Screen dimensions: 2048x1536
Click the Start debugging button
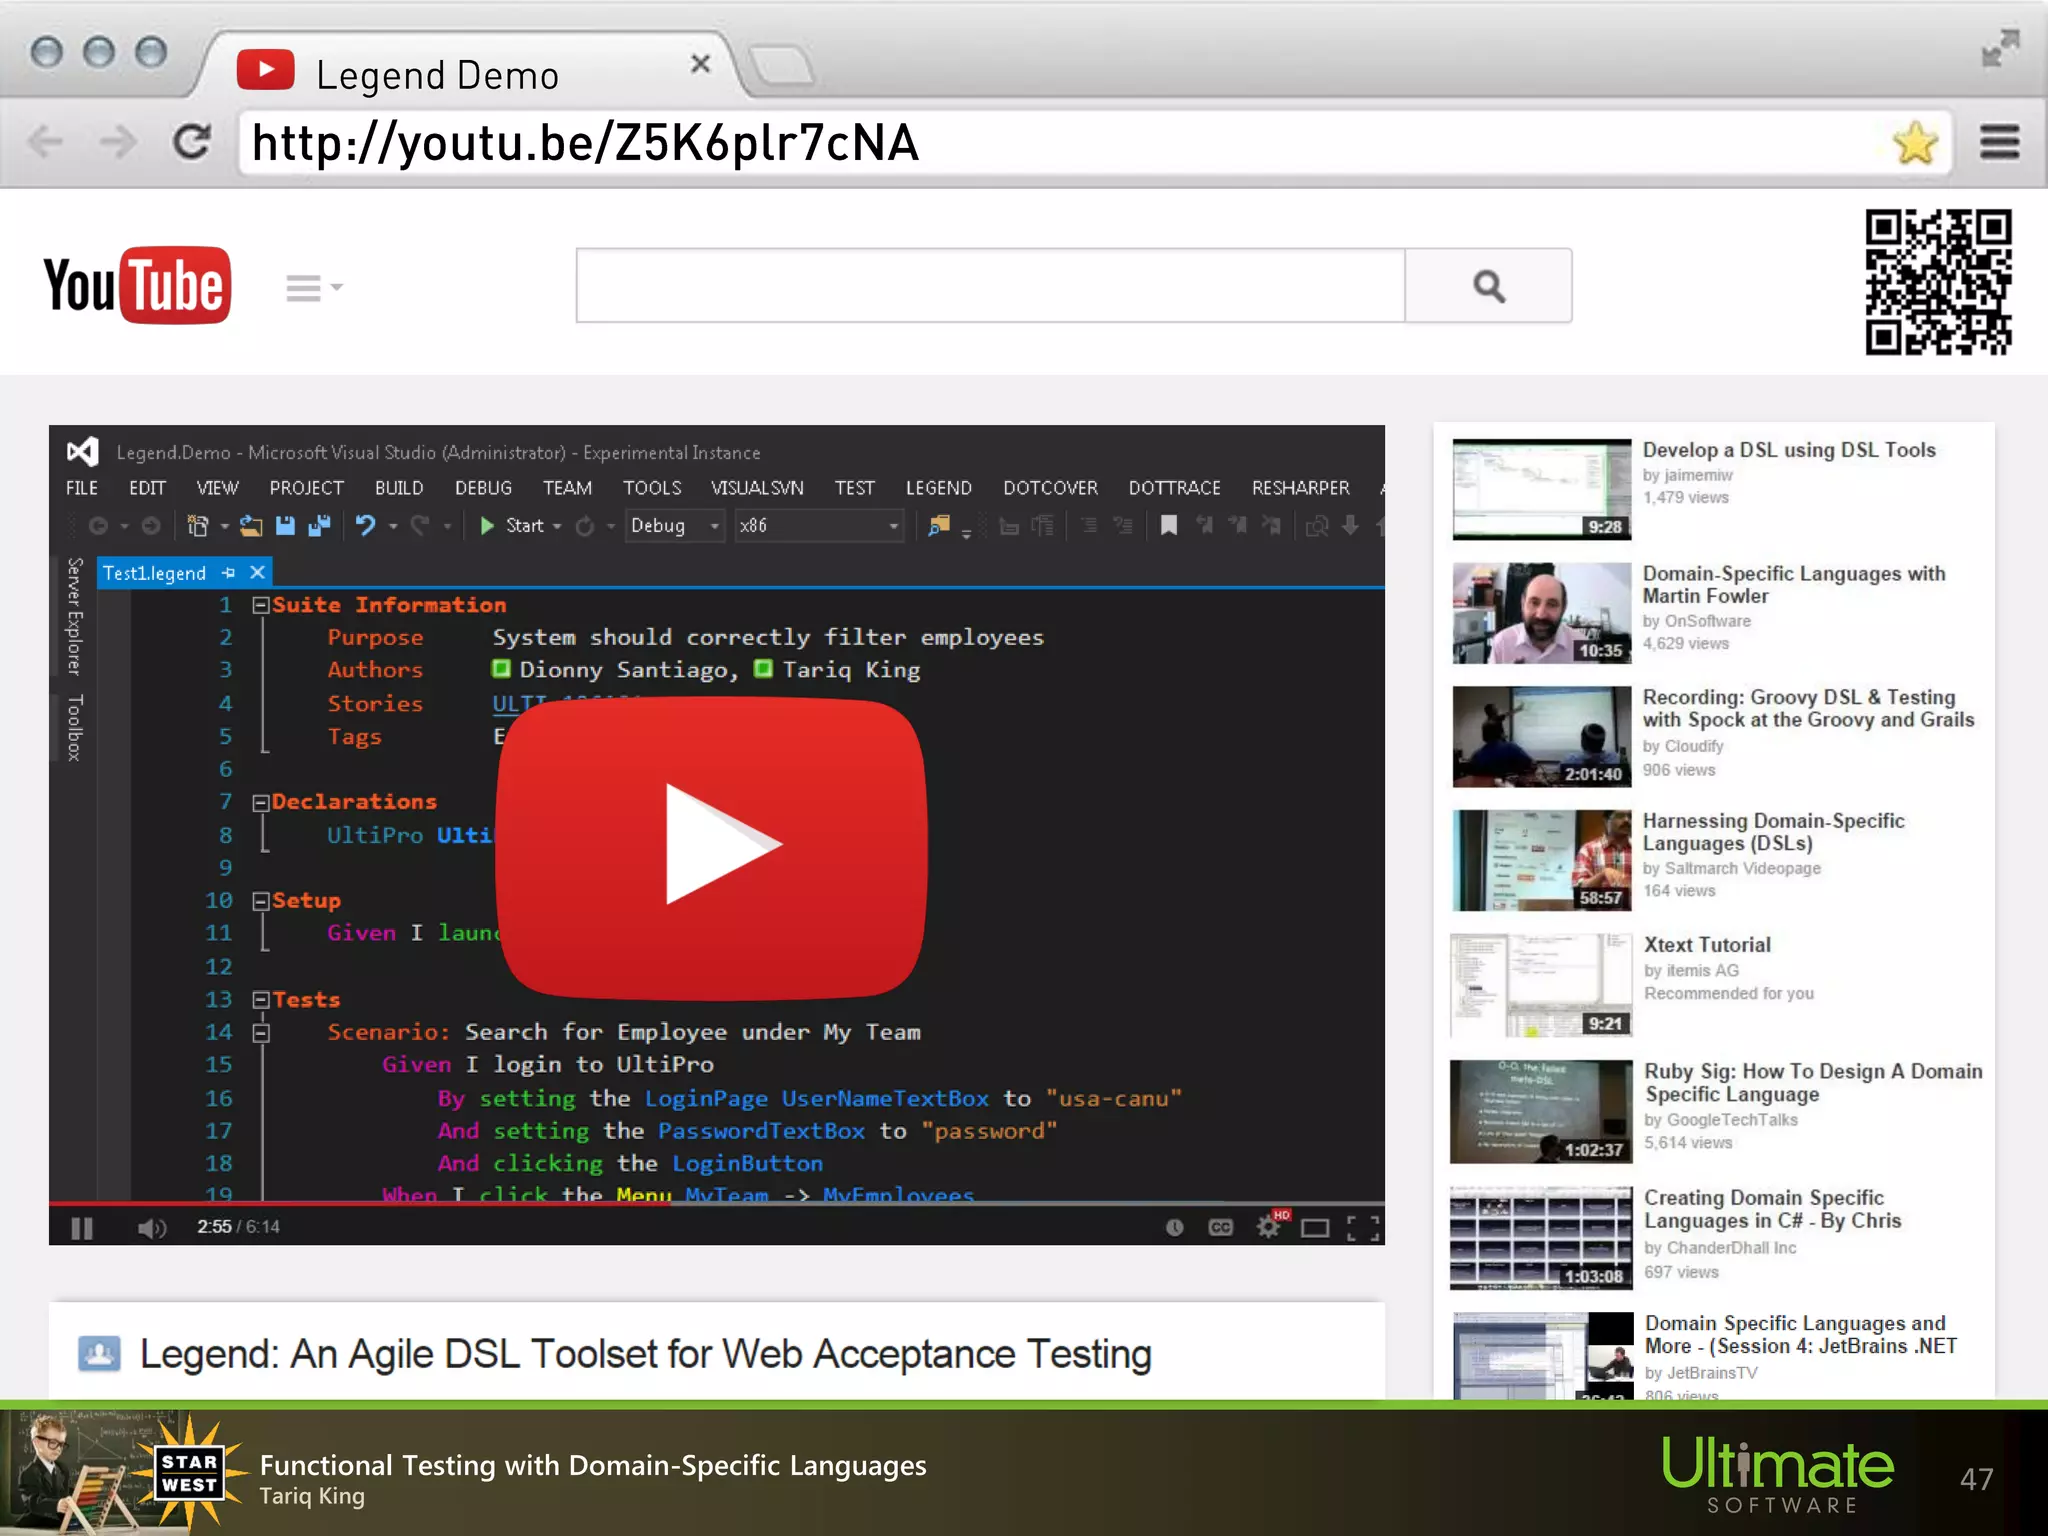click(x=513, y=526)
